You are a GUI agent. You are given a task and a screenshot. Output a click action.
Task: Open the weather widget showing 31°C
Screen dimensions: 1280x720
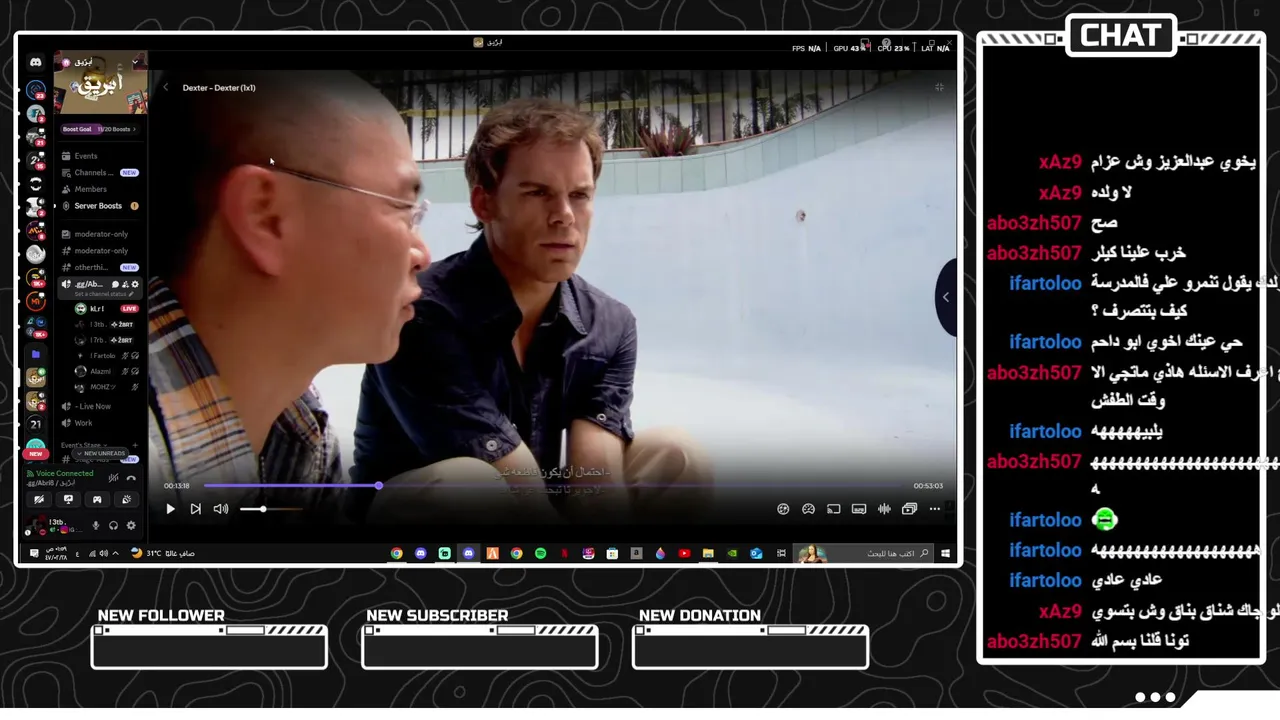pyautogui.click(x=162, y=553)
